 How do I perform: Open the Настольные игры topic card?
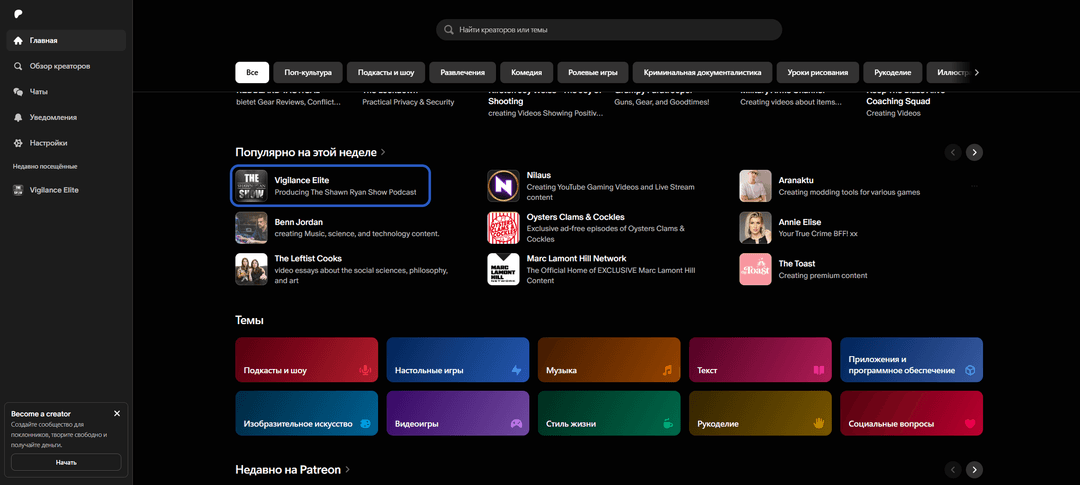click(457, 360)
